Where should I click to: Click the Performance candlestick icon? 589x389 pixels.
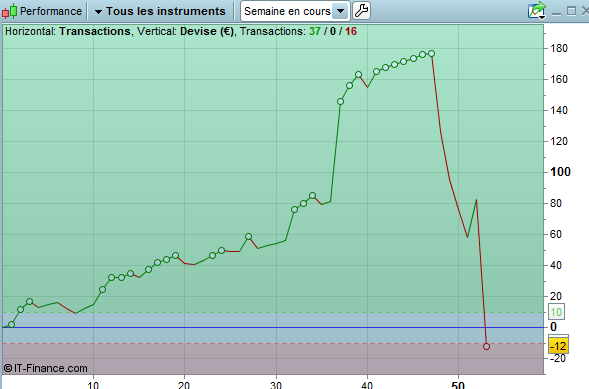click(x=9, y=11)
